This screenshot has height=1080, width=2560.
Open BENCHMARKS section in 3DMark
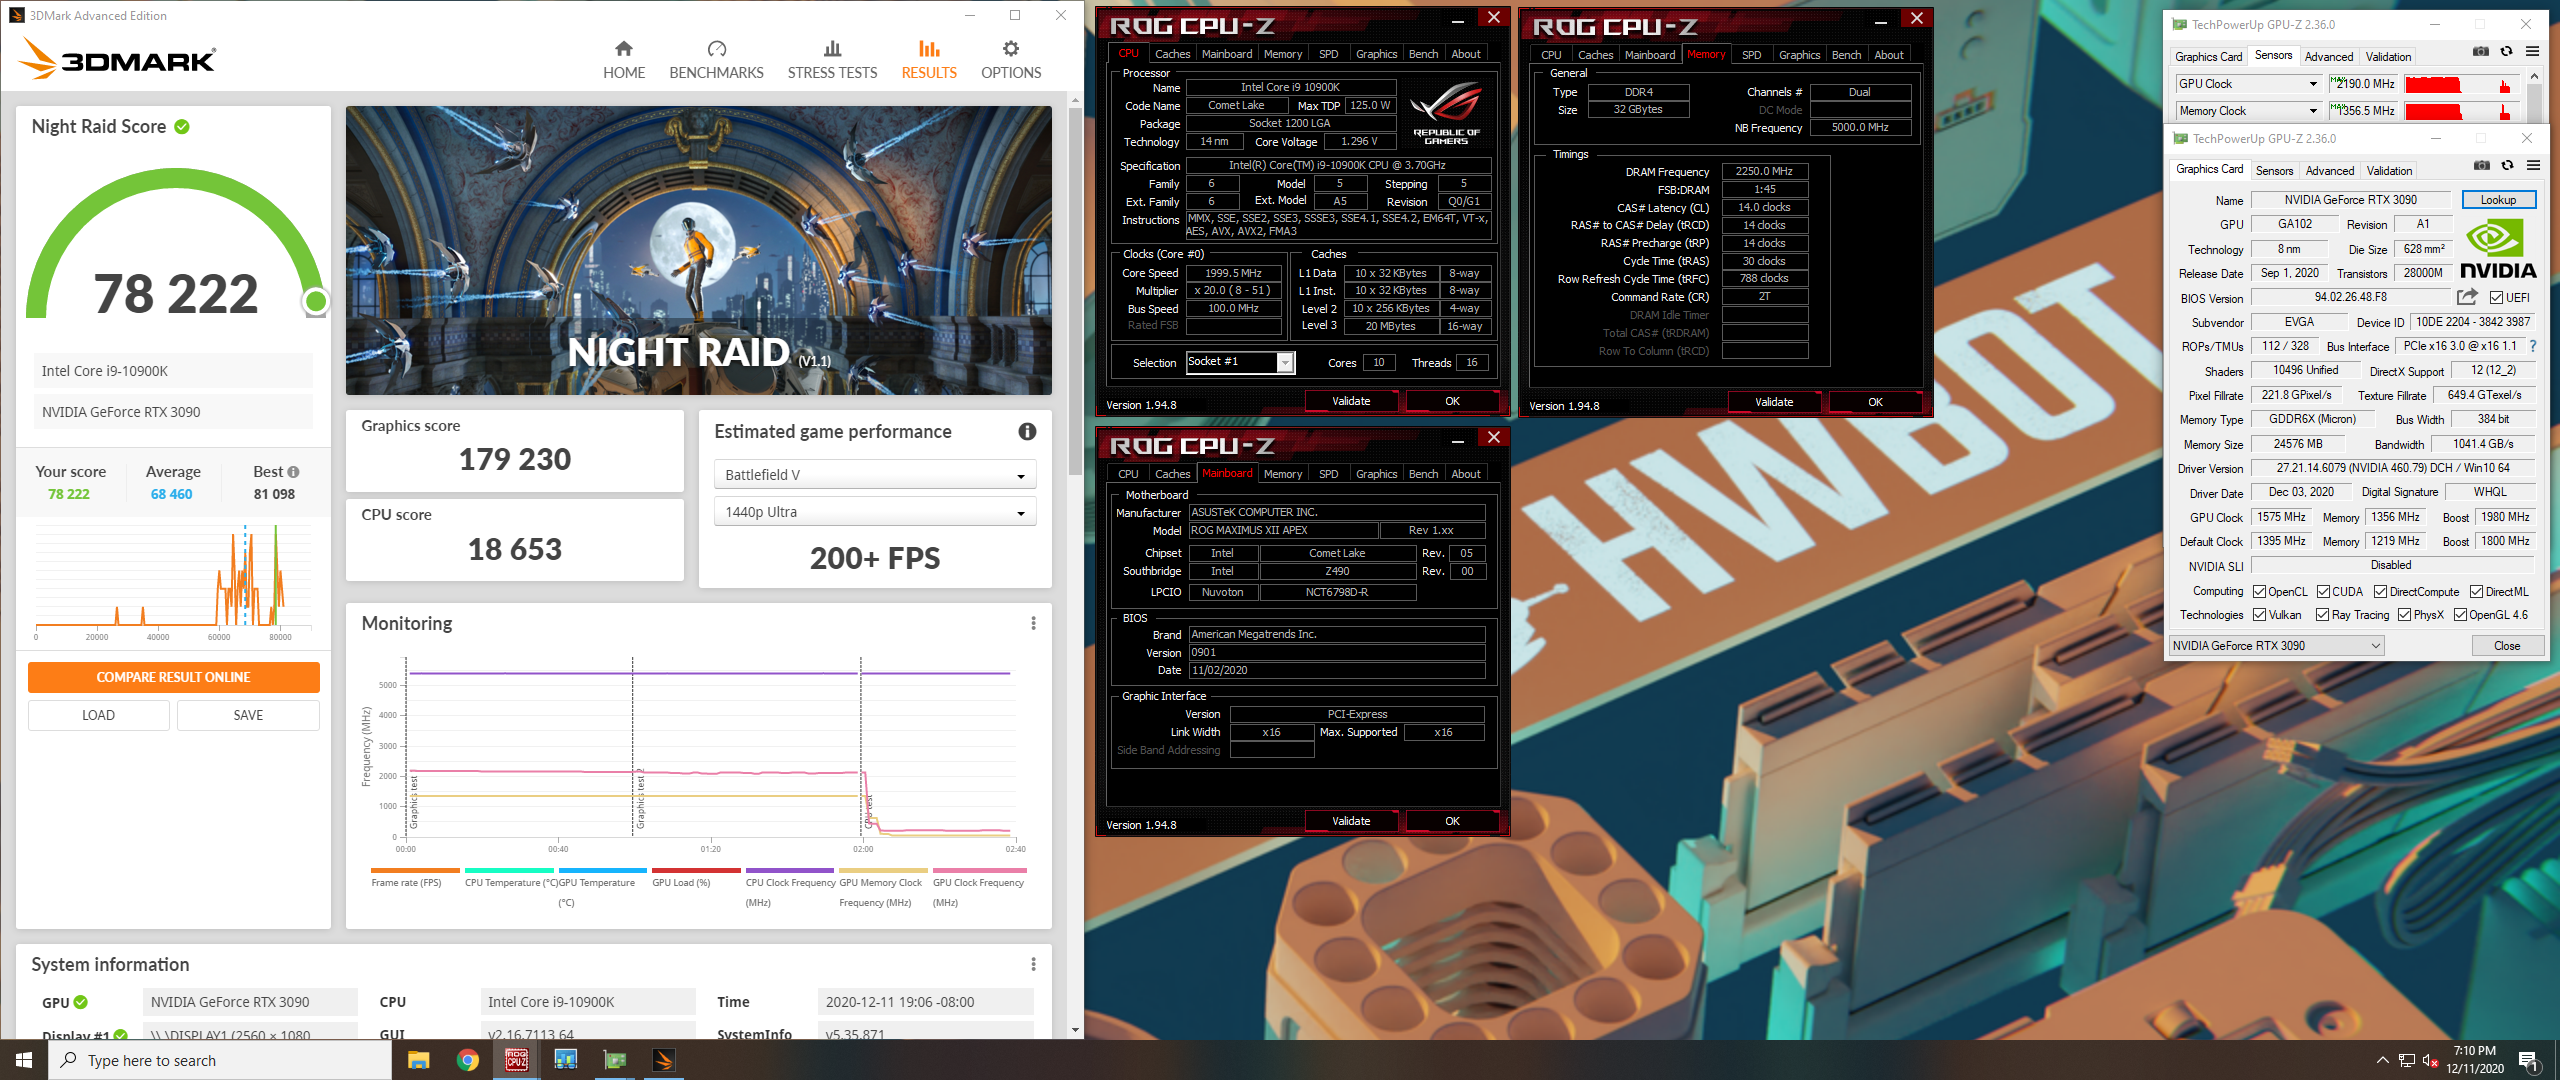(x=716, y=60)
